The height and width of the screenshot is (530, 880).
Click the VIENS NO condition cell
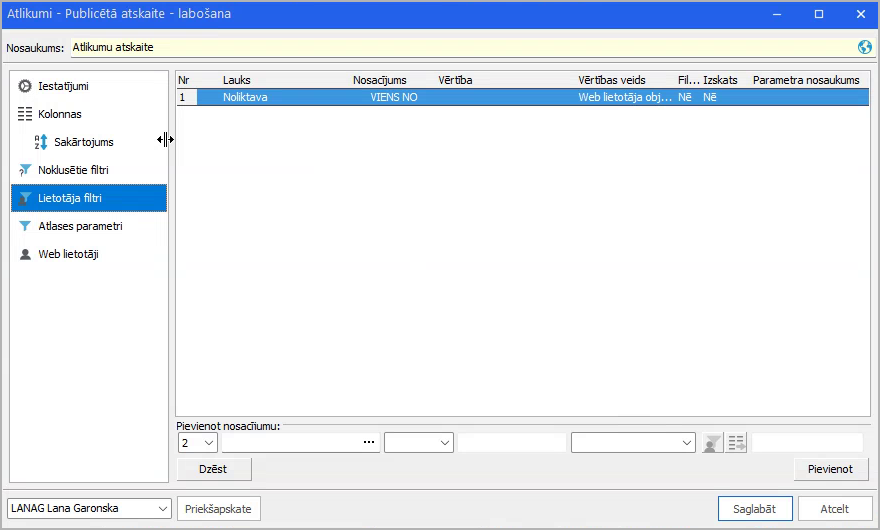(x=393, y=97)
